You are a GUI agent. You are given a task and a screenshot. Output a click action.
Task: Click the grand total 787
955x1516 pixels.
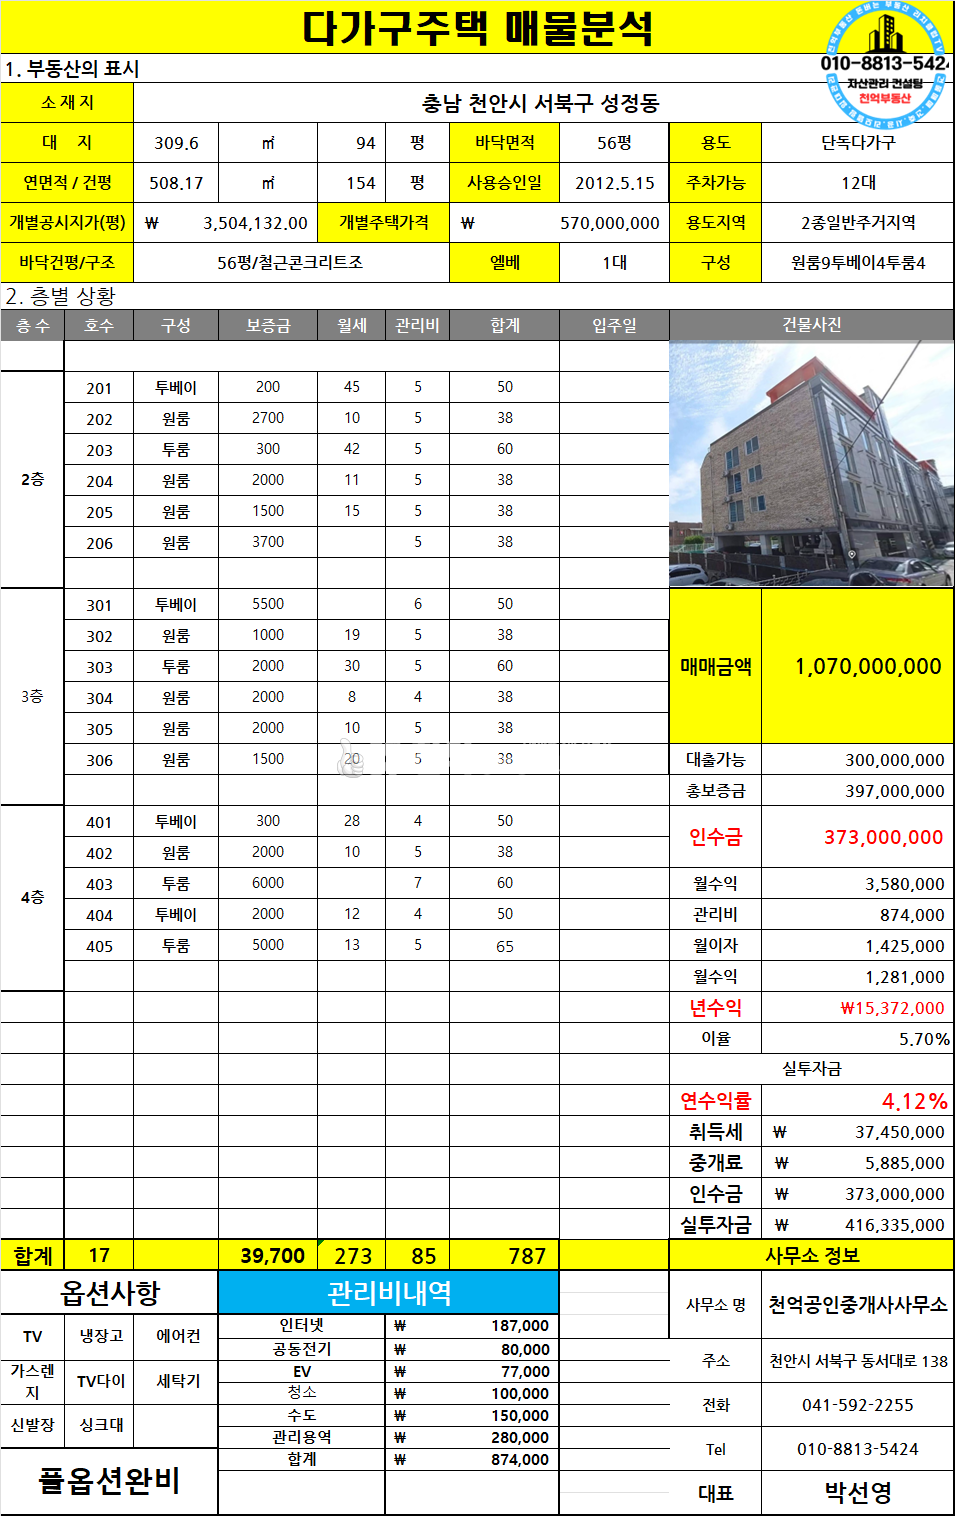[x=527, y=1256]
